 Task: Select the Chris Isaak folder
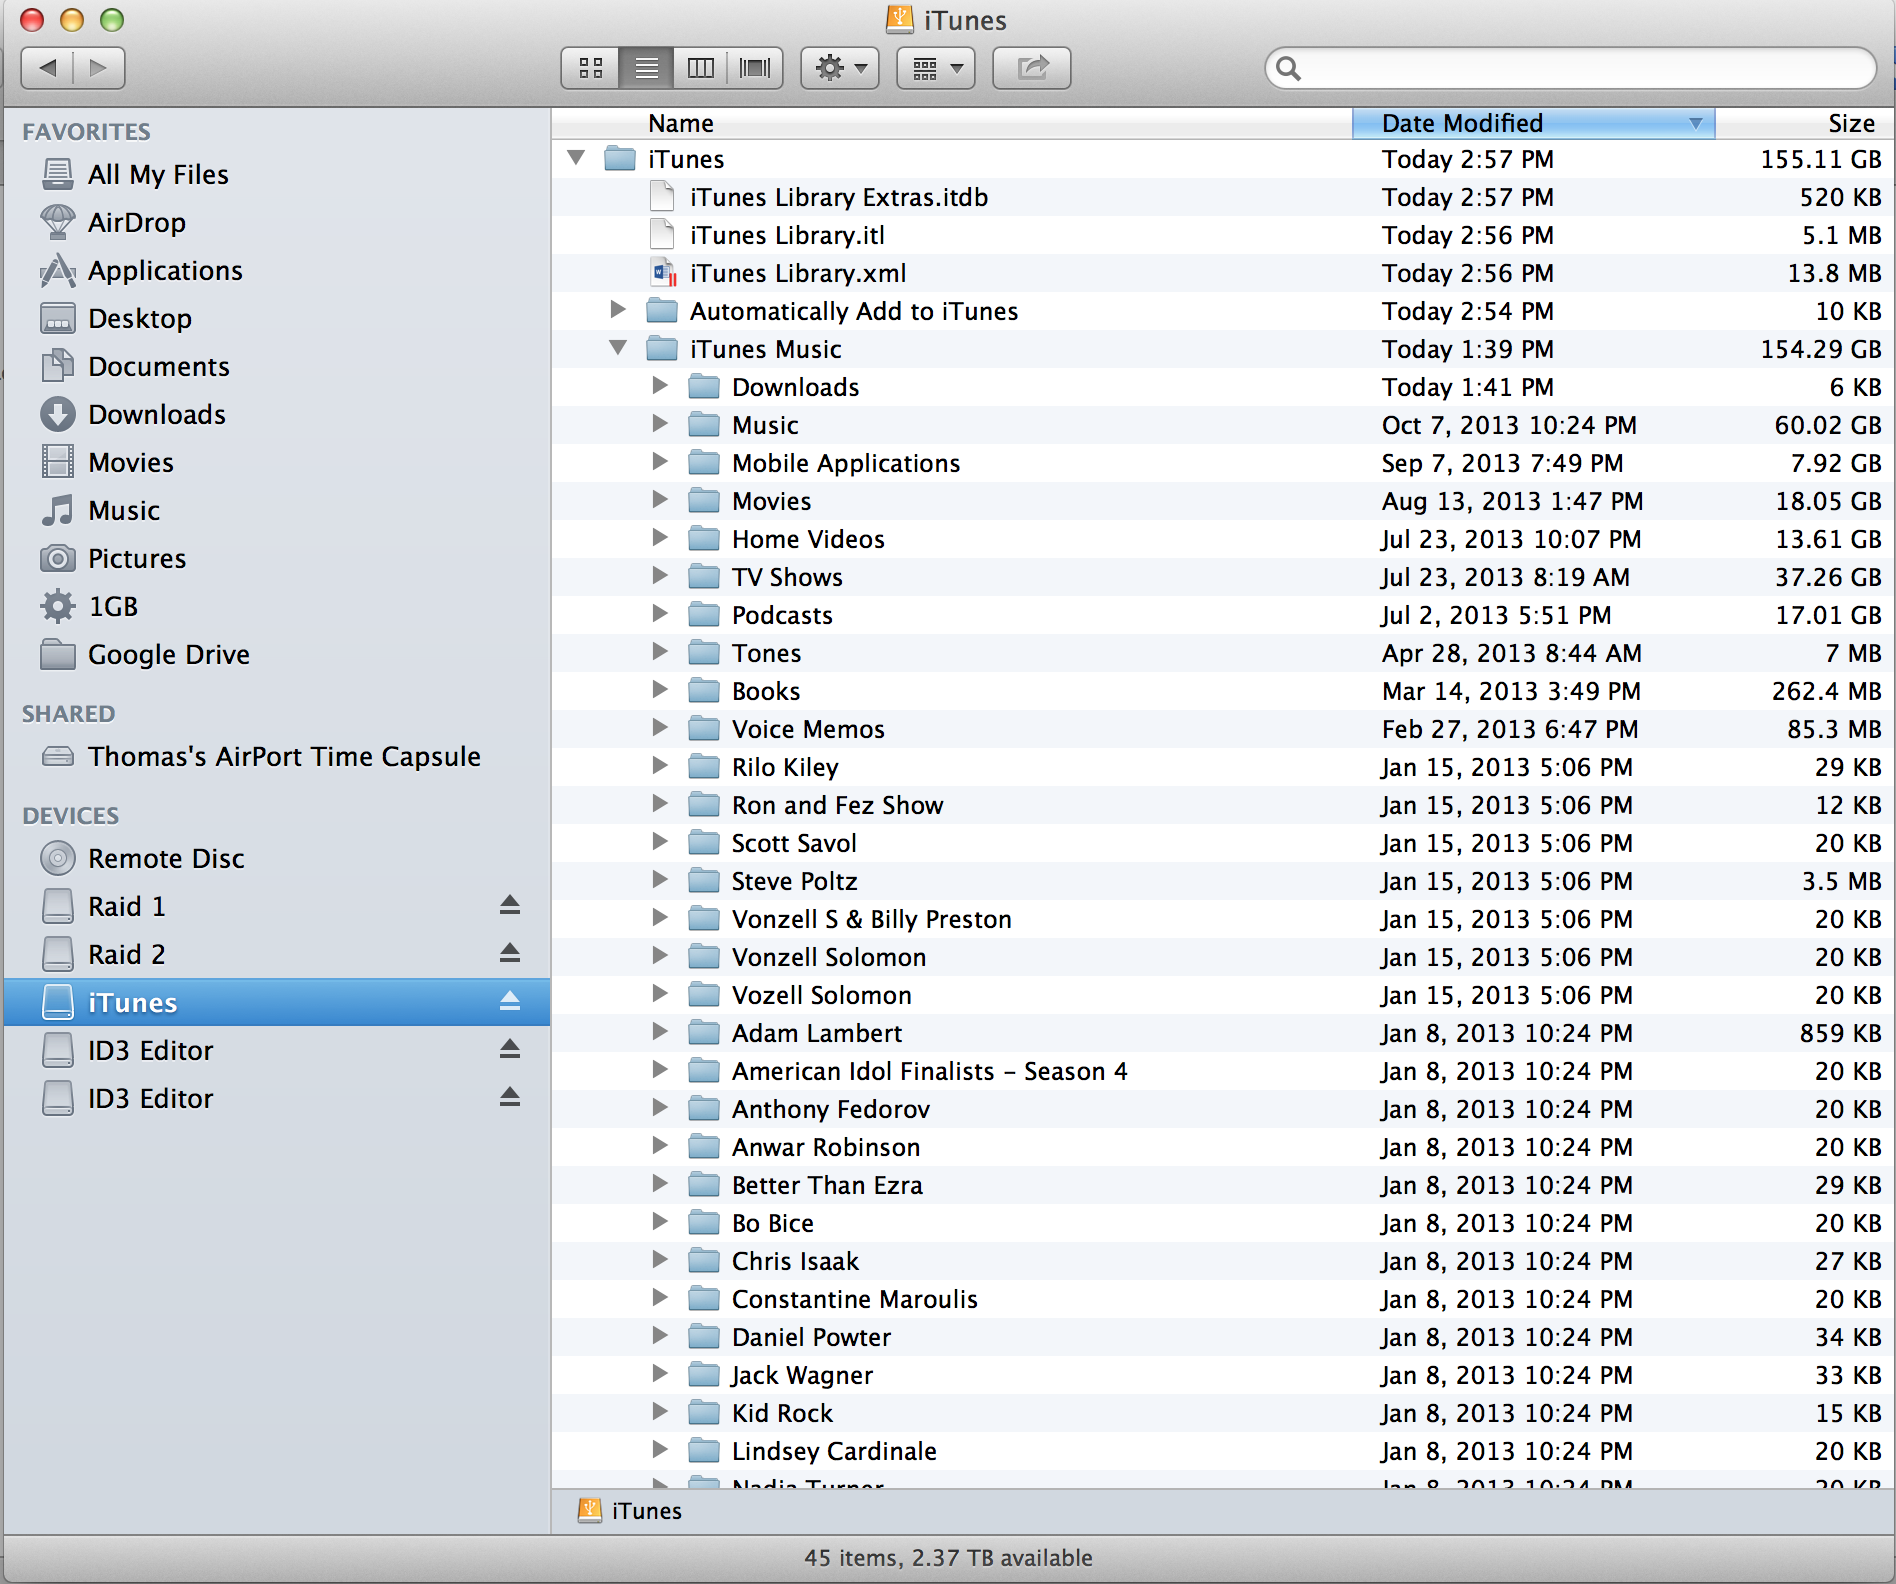click(1222, 1261)
